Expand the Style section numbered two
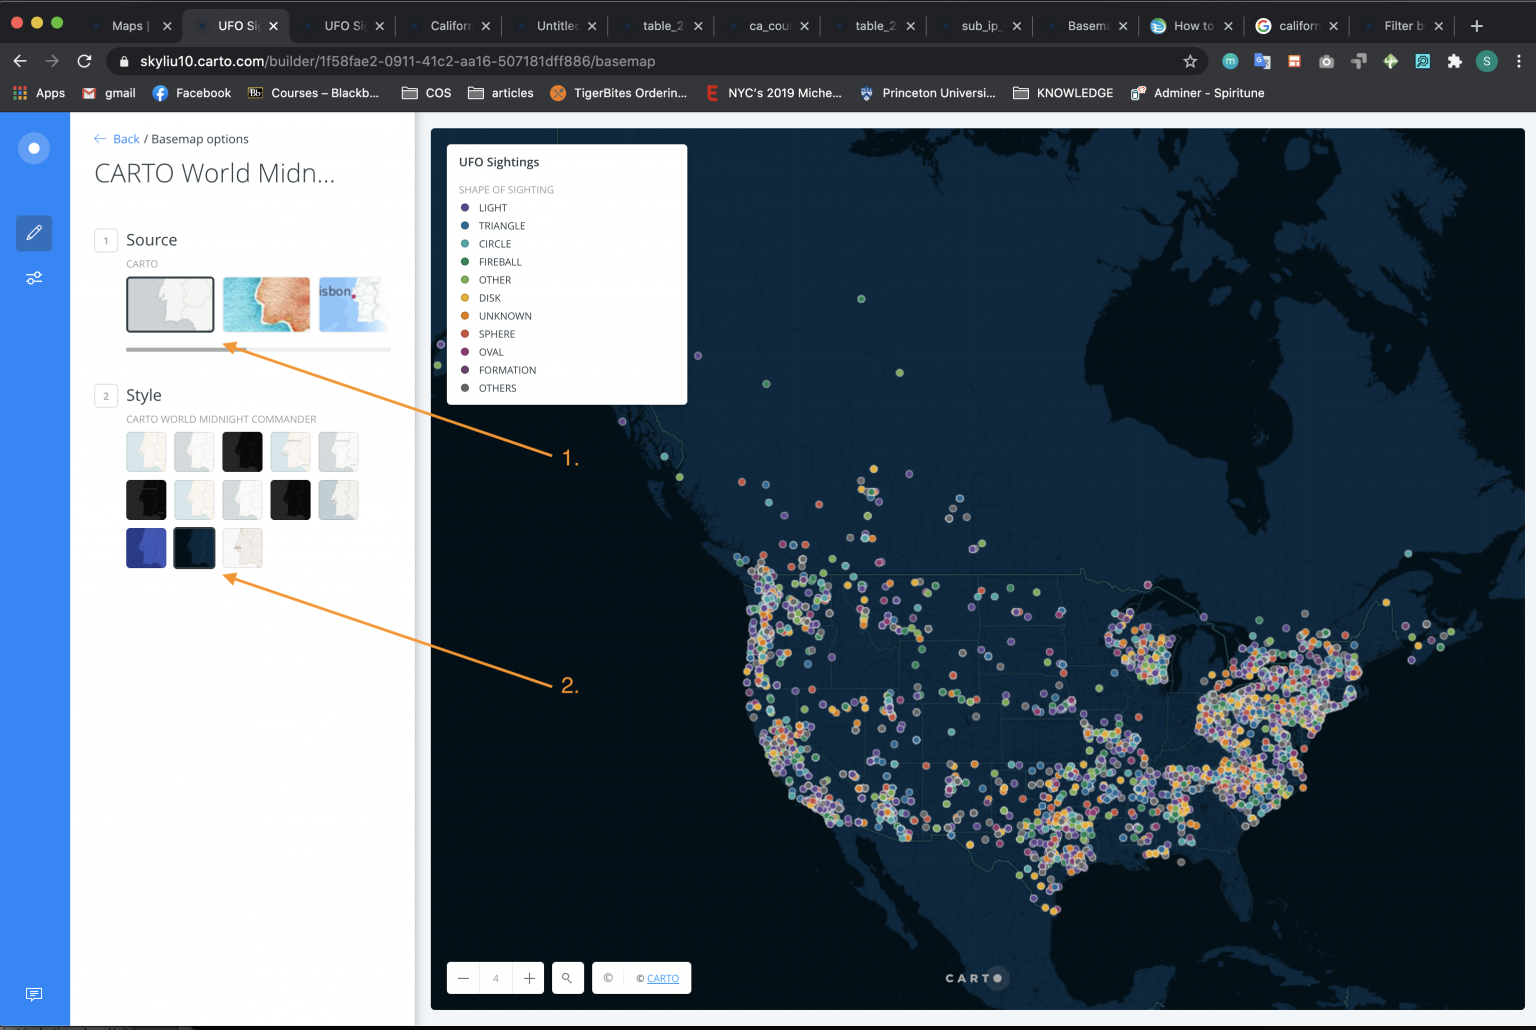1536x1030 pixels. click(x=105, y=395)
